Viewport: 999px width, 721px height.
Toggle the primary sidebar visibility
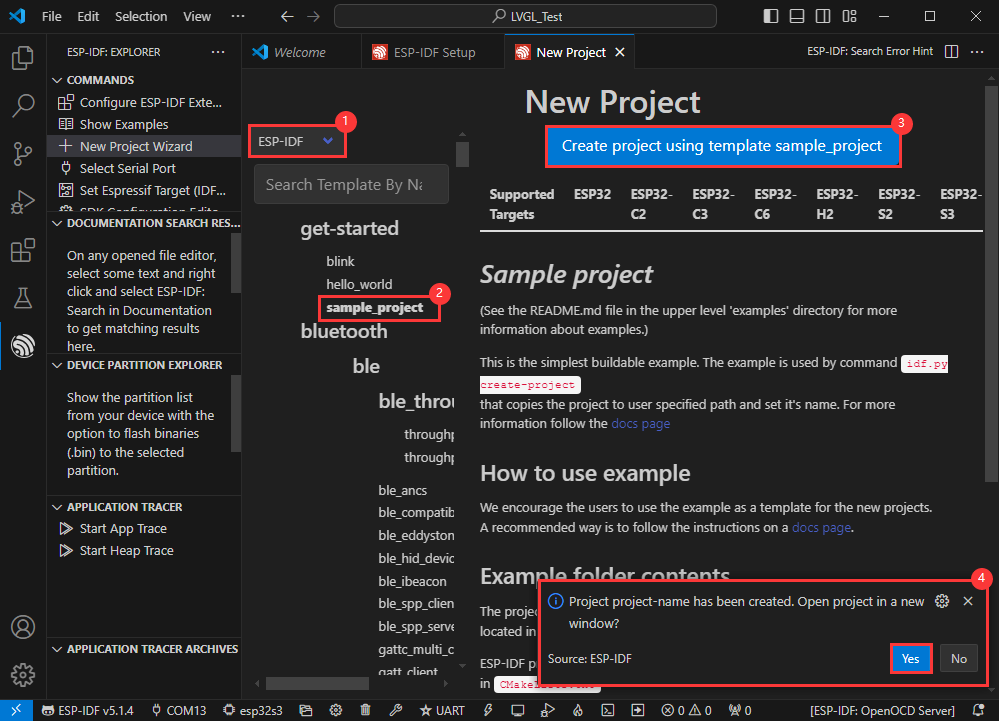click(x=770, y=16)
